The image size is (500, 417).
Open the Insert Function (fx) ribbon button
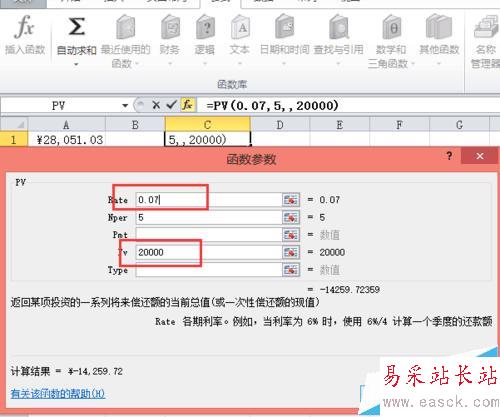coord(25,35)
